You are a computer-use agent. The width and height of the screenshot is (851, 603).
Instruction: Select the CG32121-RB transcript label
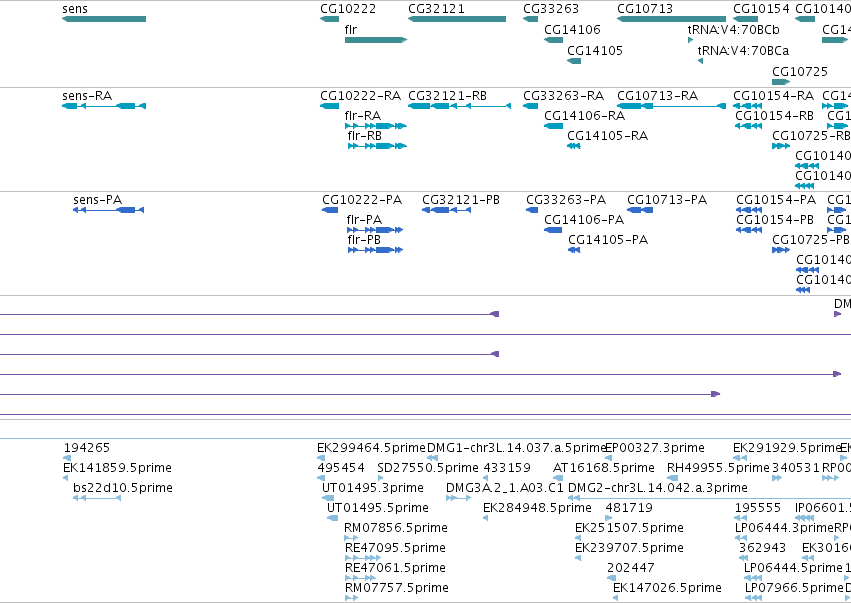[447, 96]
